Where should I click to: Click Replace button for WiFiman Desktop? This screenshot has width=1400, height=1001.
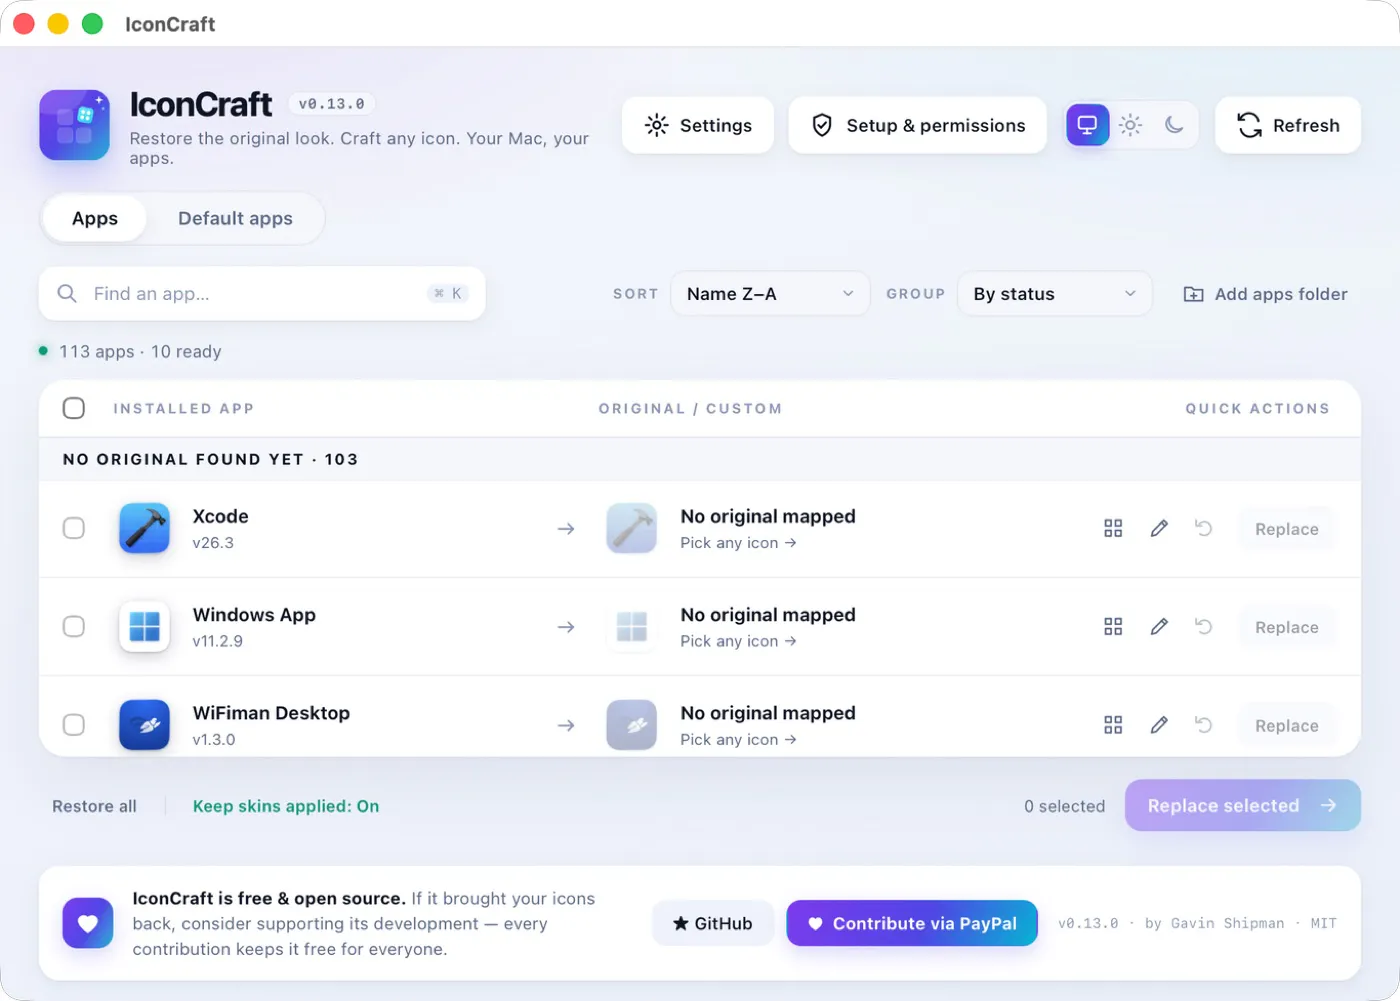coord(1287,726)
